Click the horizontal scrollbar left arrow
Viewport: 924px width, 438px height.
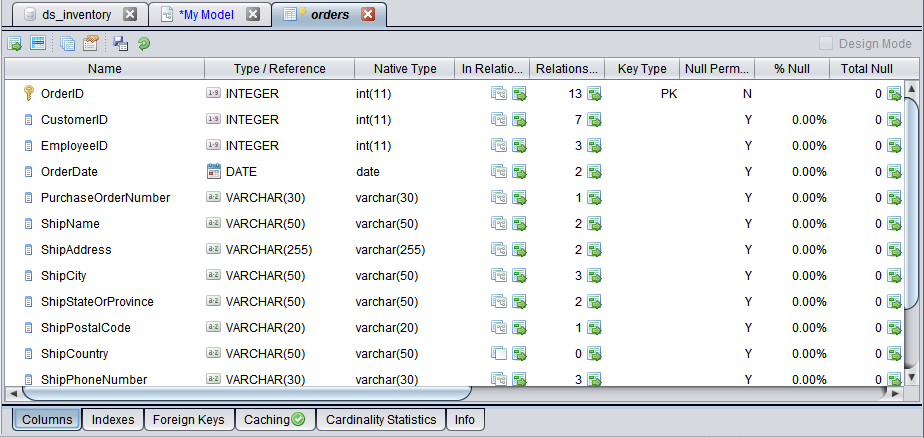tap(14, 393)
